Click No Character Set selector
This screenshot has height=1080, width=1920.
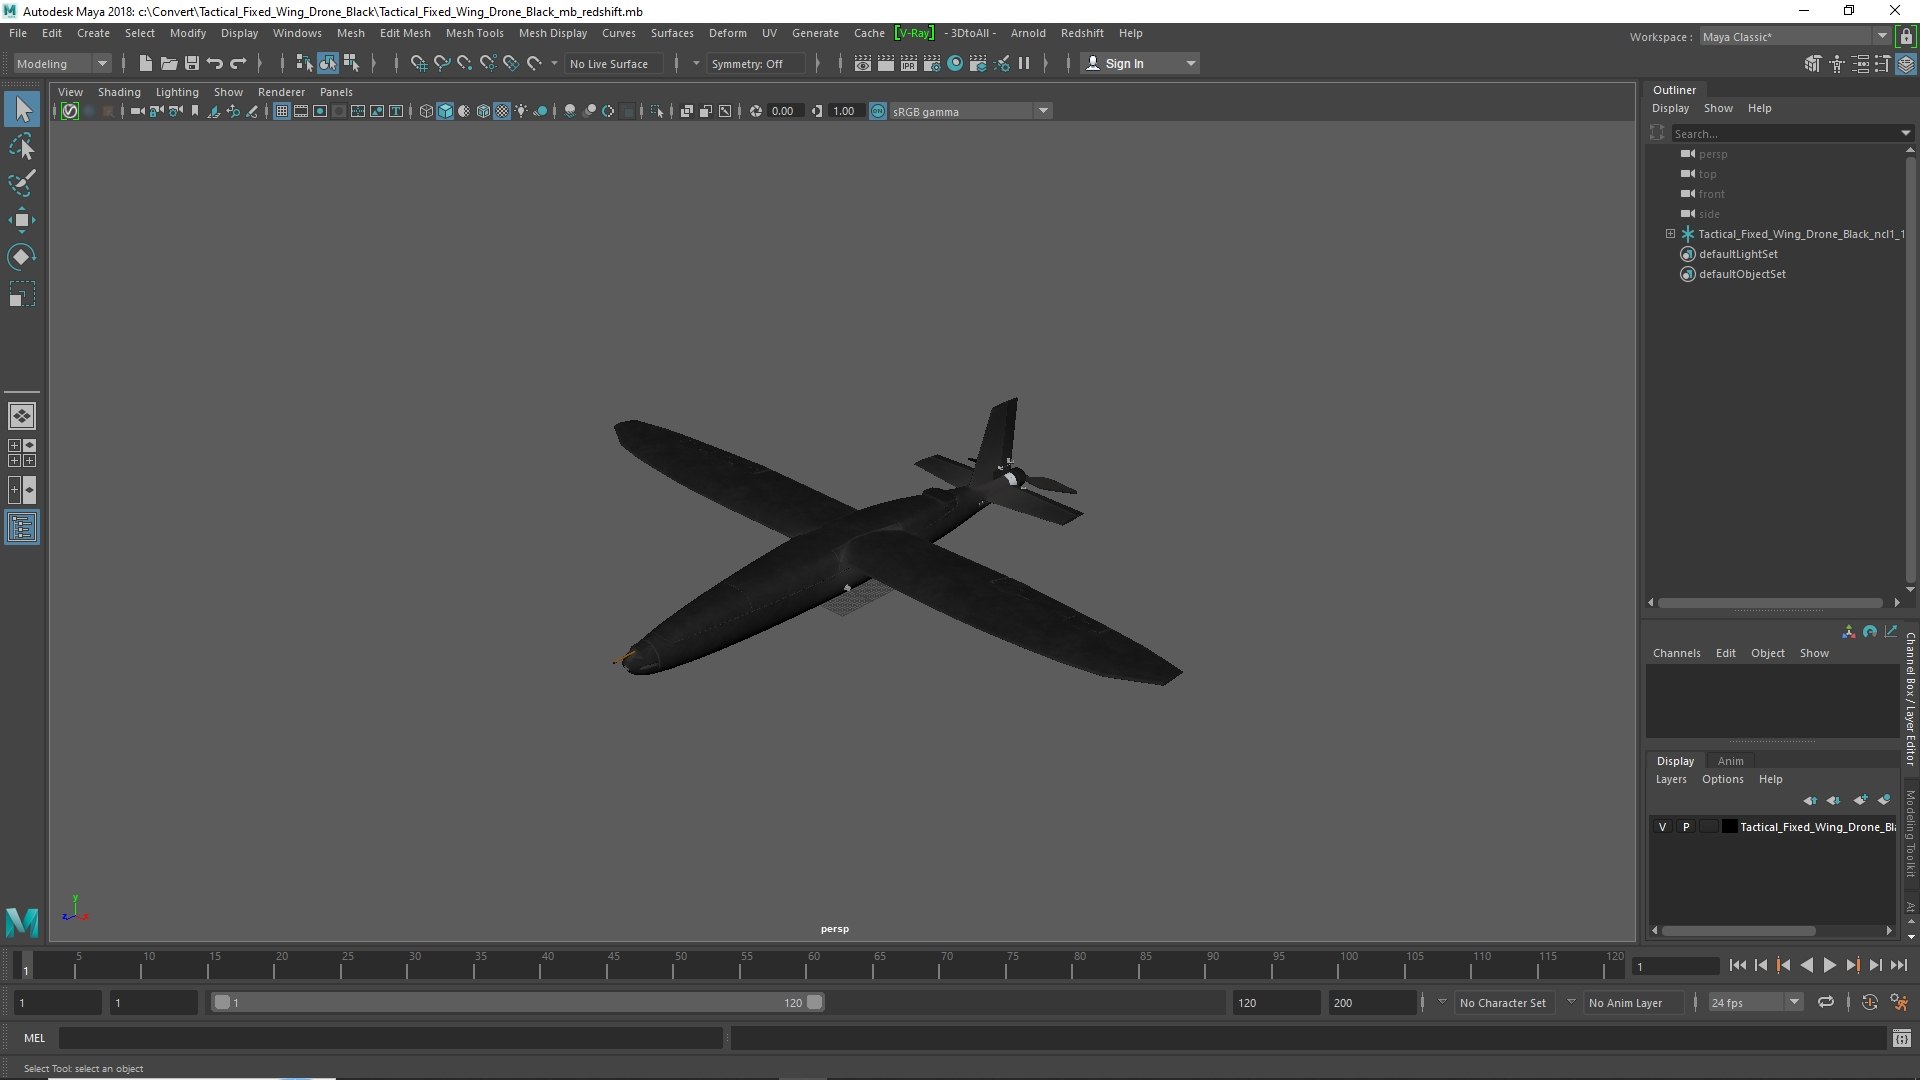click(1502, 1002)
